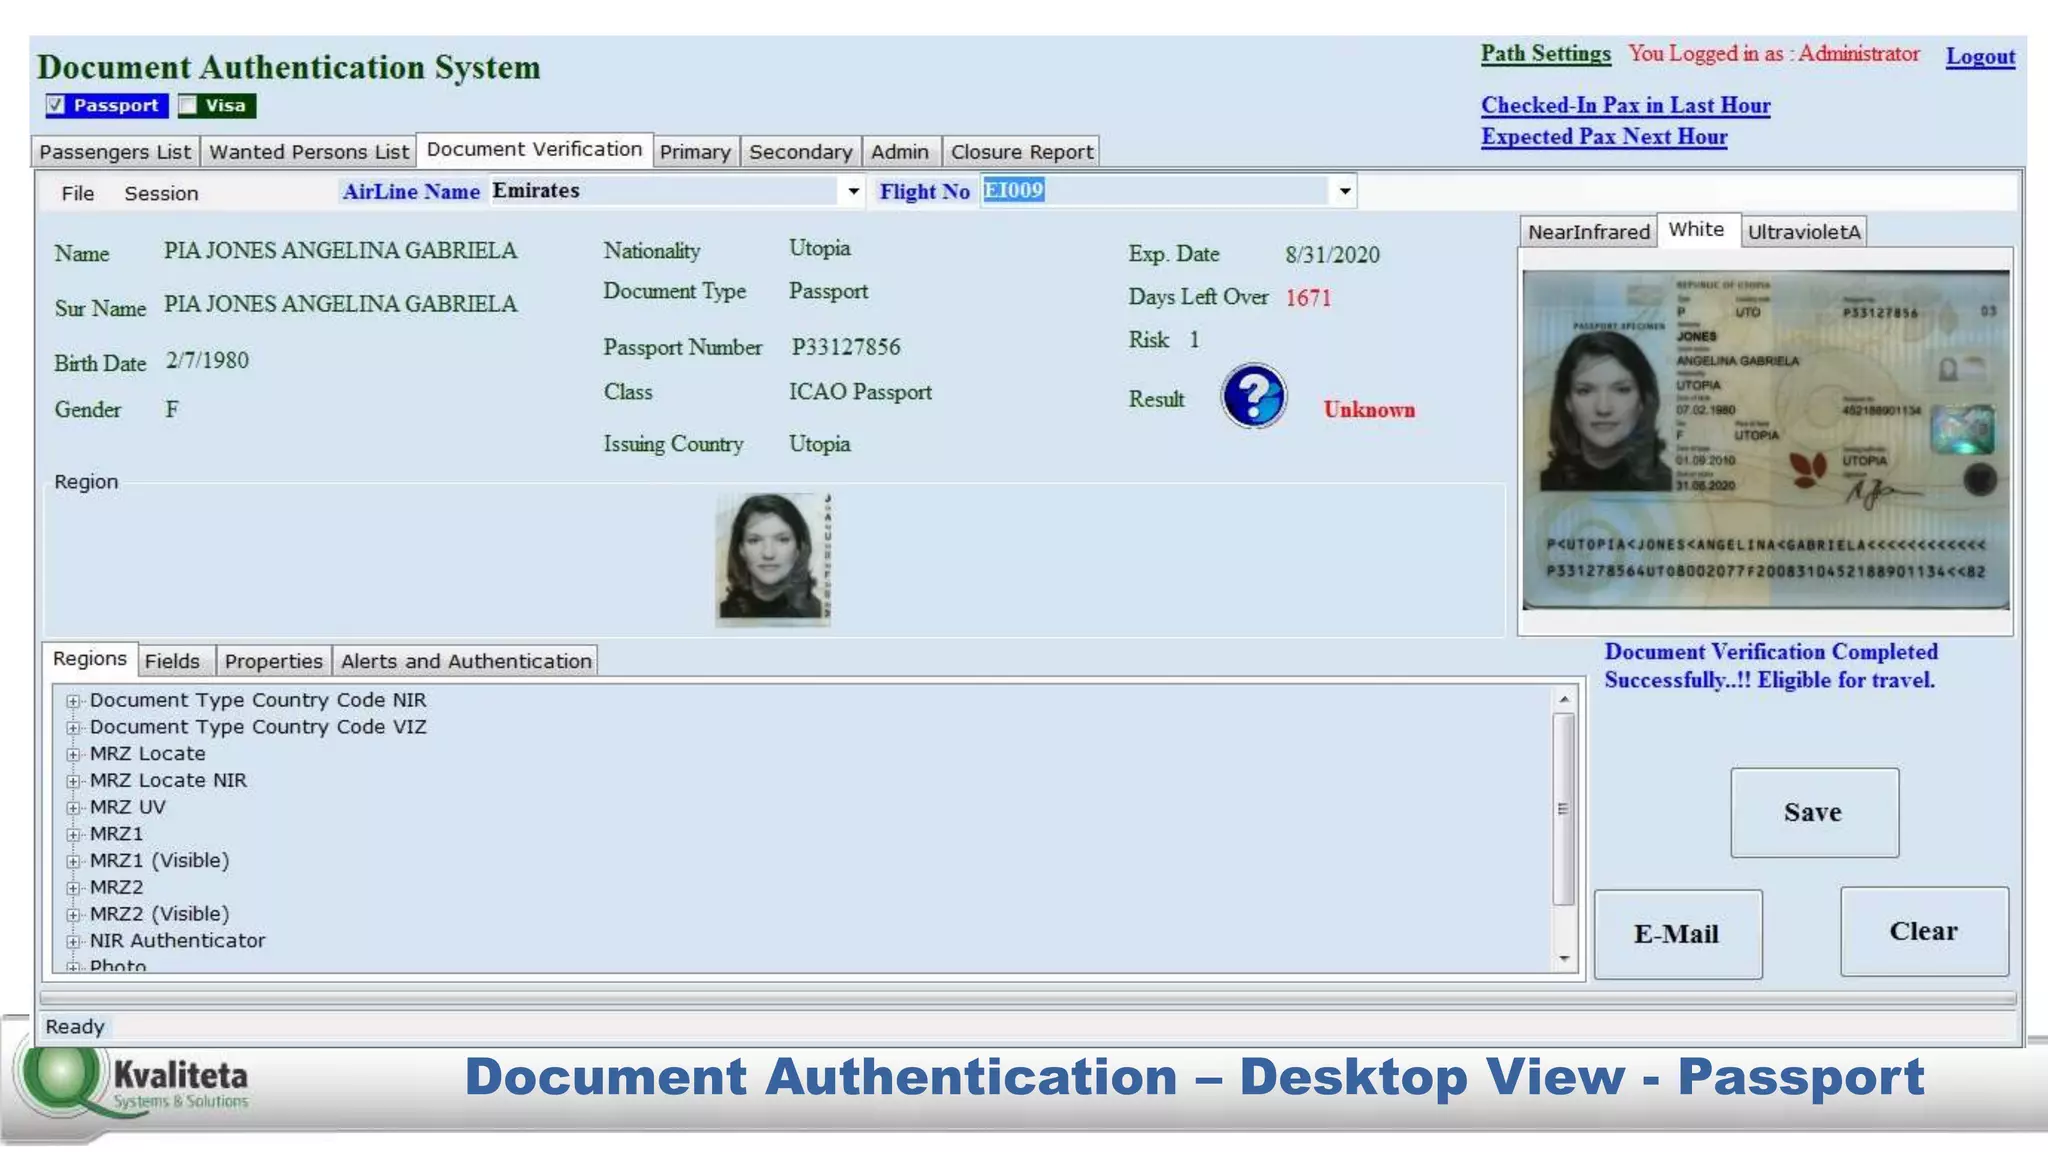Viewport: 2048px width, 1152px height.
Task: Click the blue question mark result icon
Action: pos(1253,396)
